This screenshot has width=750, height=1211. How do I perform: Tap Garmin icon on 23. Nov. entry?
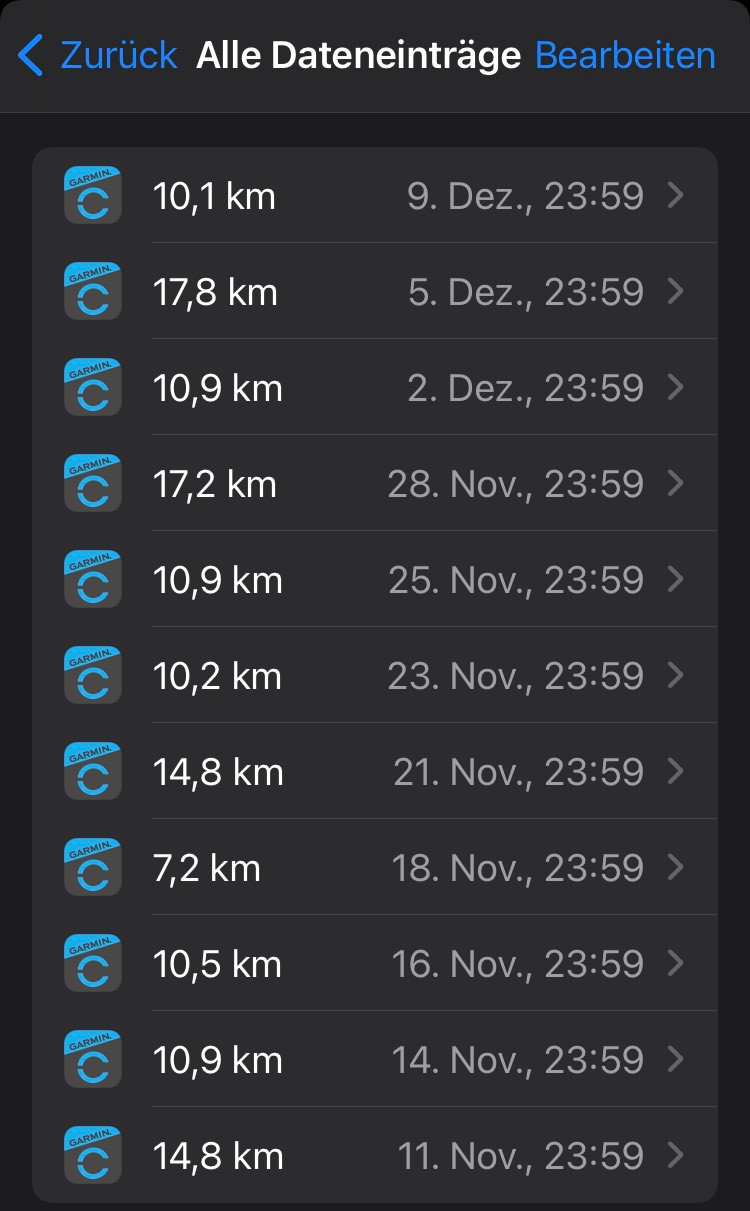(93, 675)
